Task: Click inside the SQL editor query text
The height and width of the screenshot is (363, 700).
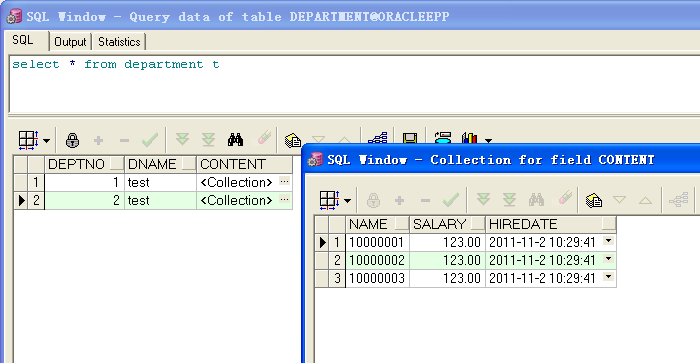Action: click(116, 64)
